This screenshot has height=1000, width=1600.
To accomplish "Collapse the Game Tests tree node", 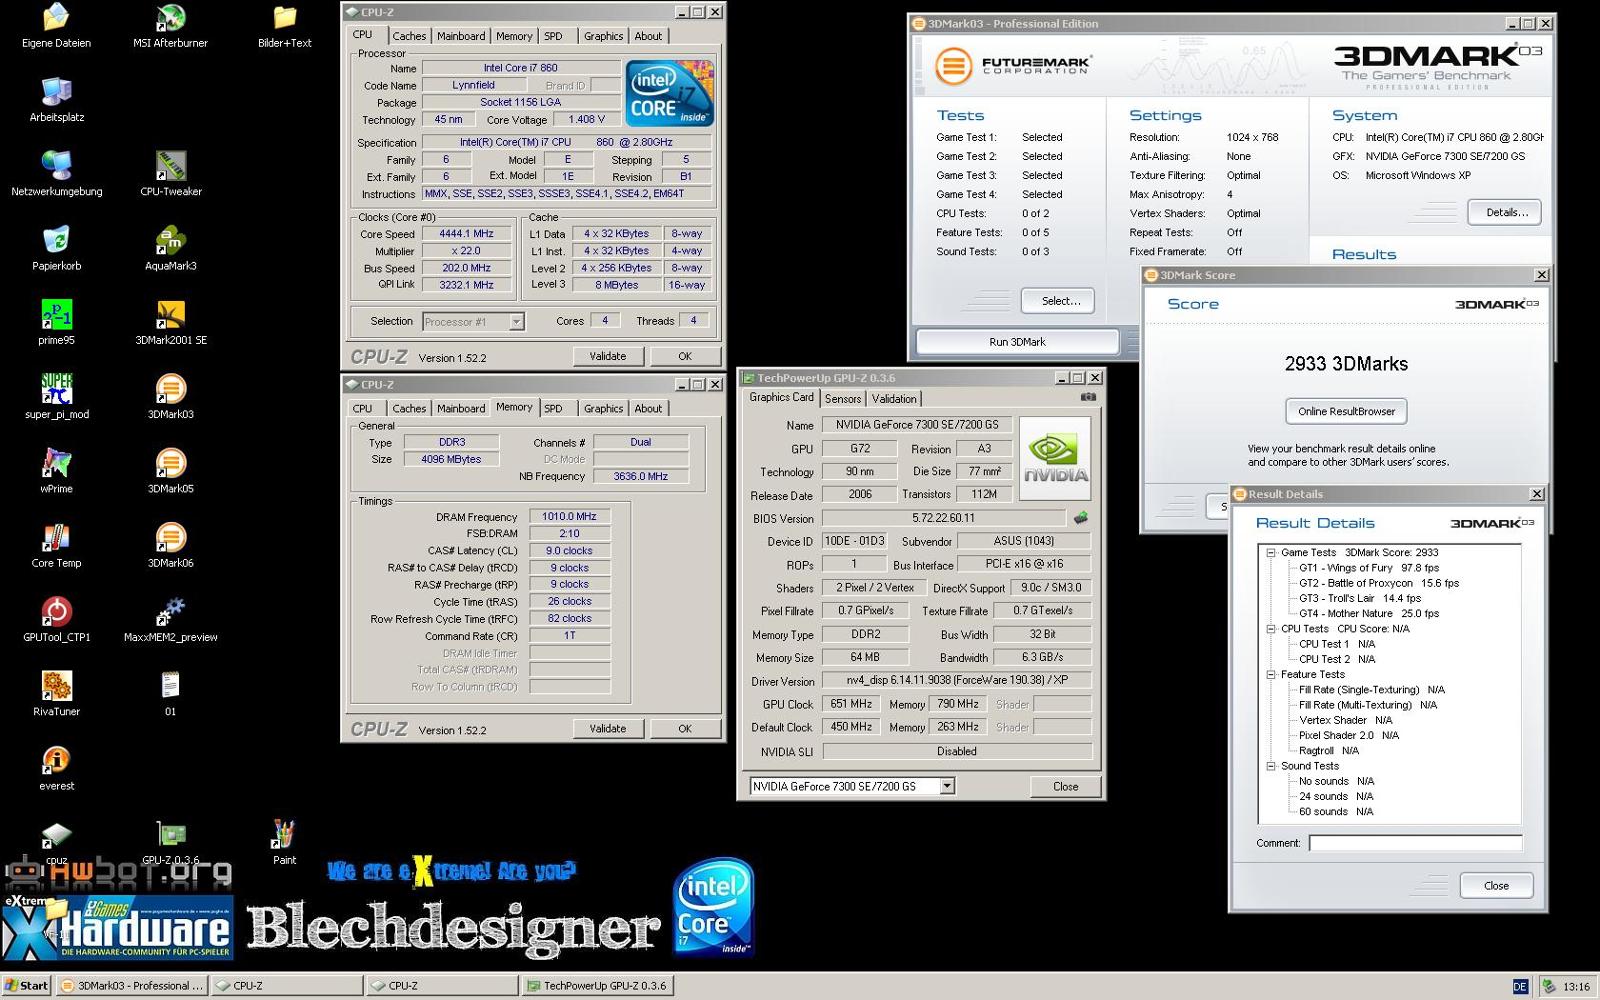I will (1271, 552).
